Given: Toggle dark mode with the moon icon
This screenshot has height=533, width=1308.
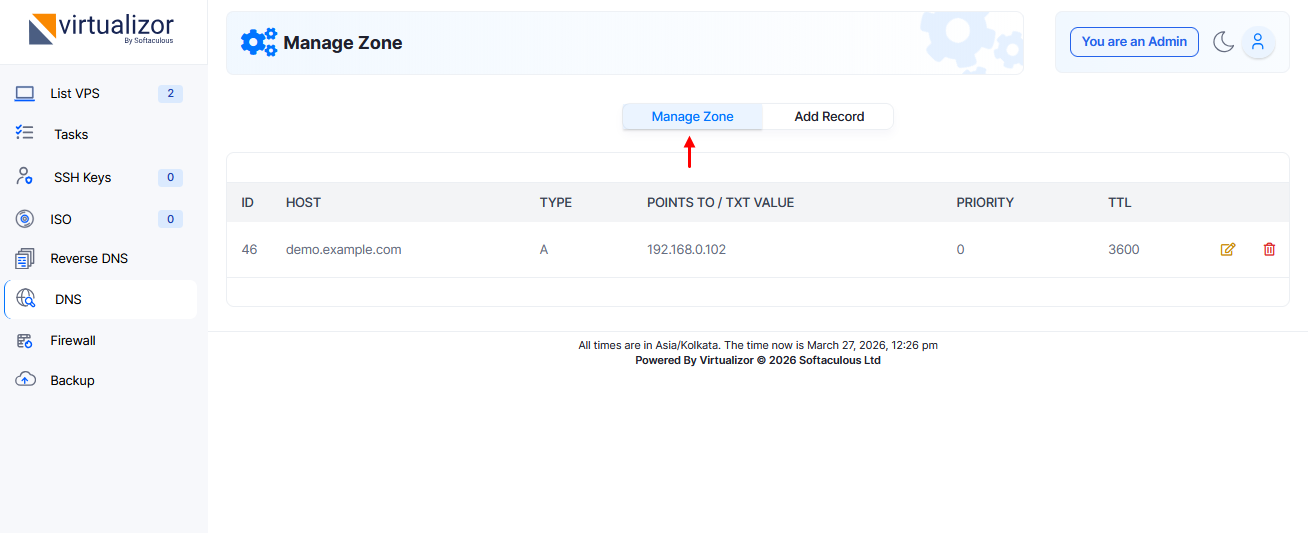Looking at the screenshot, I should 1223,42.
